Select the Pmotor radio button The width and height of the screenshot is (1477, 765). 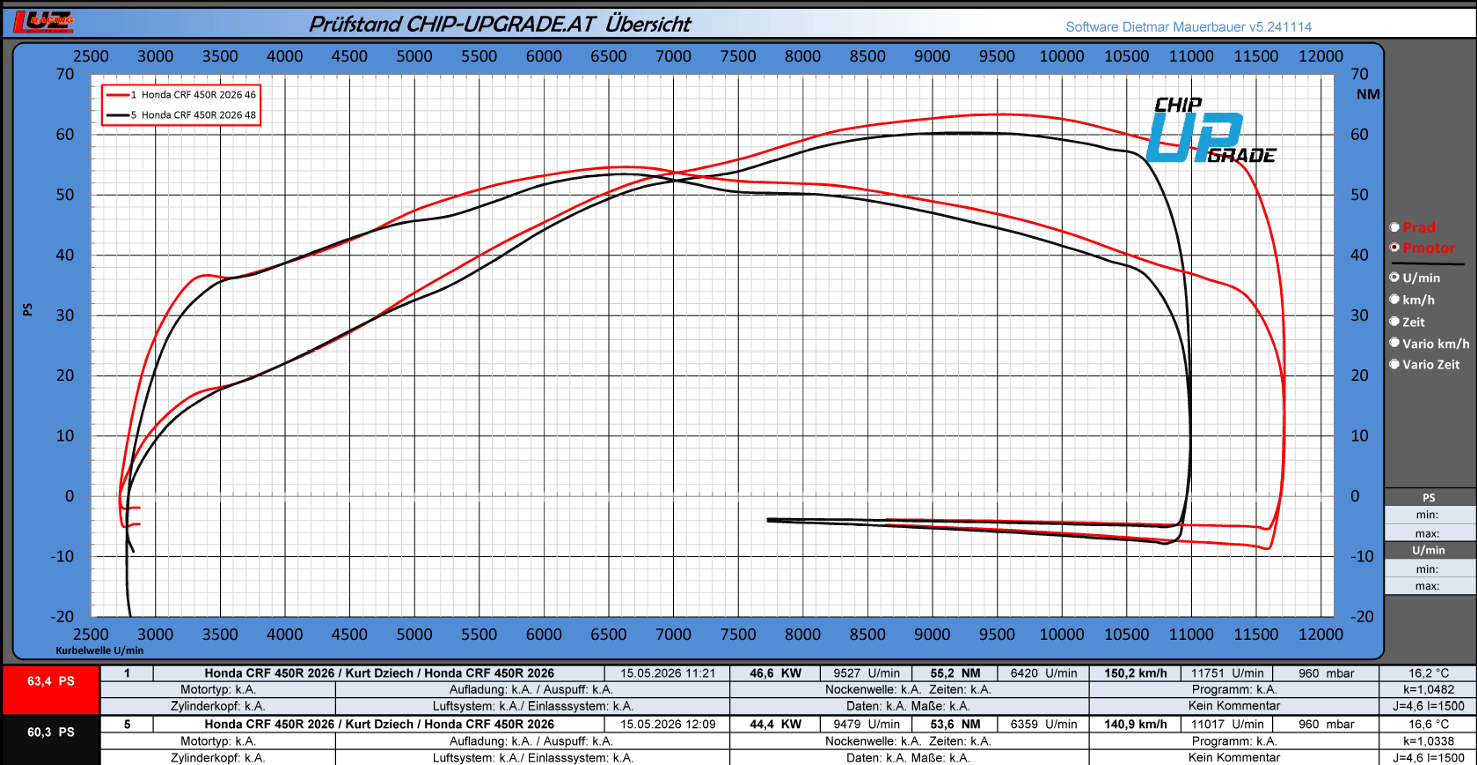tap(1395, 248)
